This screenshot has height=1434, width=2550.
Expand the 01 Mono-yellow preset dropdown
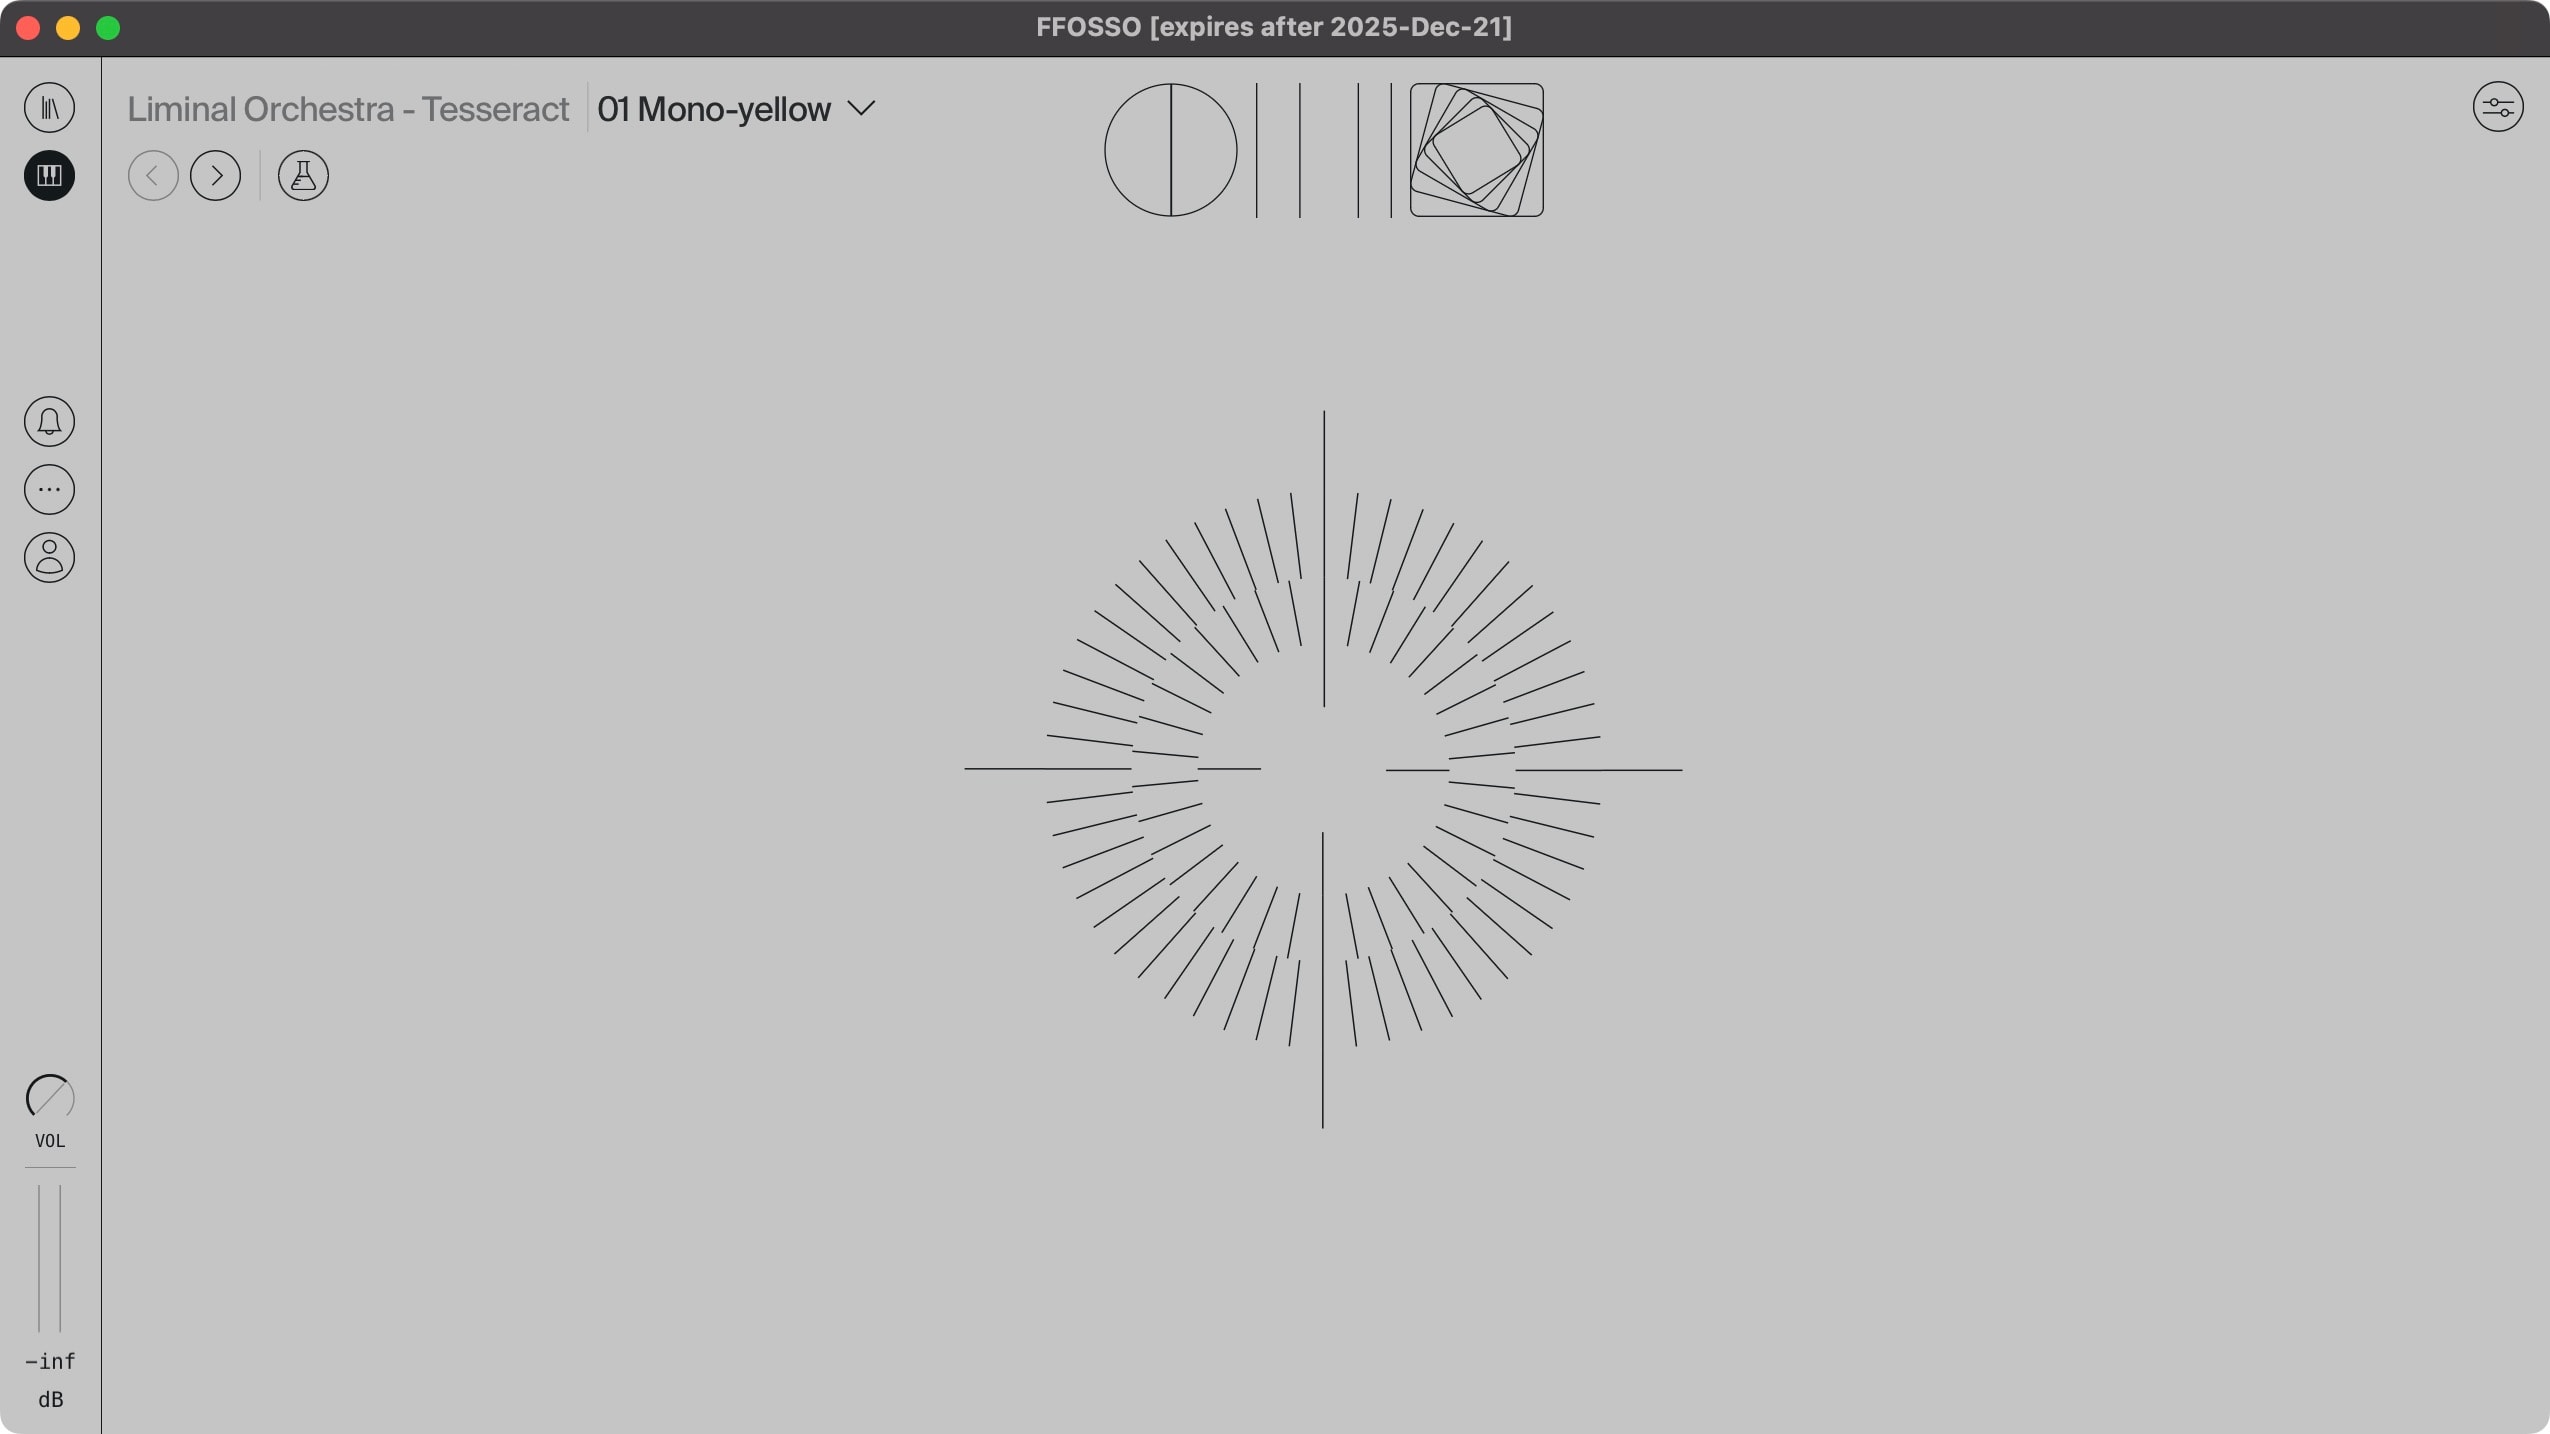[714, 109]
